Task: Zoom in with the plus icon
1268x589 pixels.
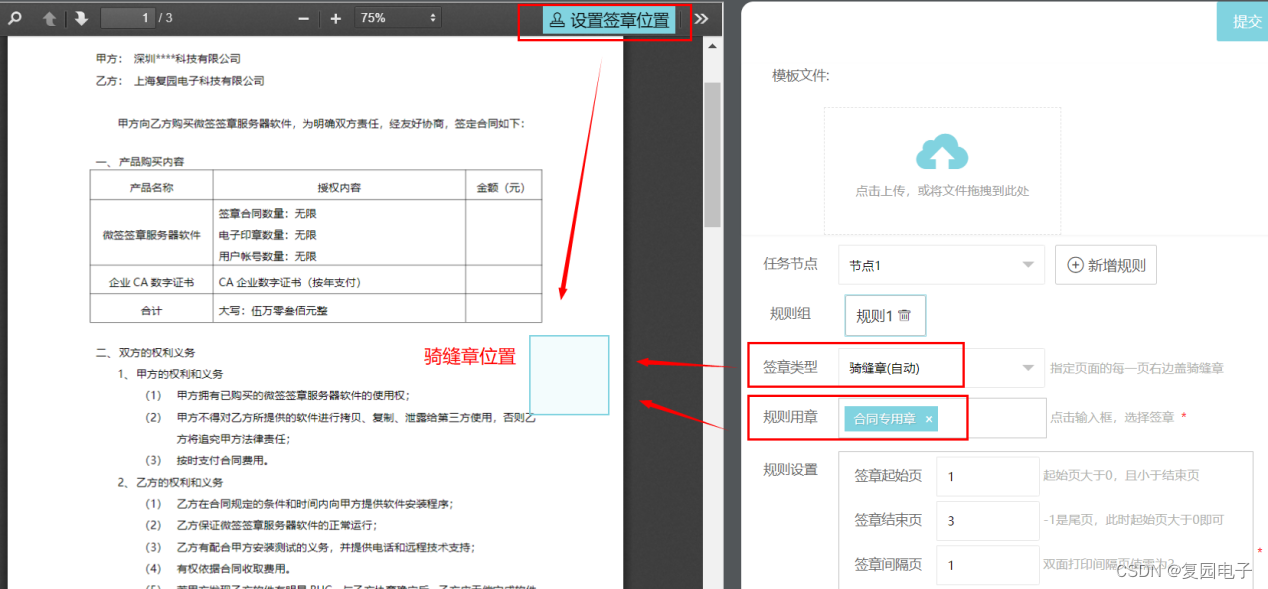Action: click(336, 18)
